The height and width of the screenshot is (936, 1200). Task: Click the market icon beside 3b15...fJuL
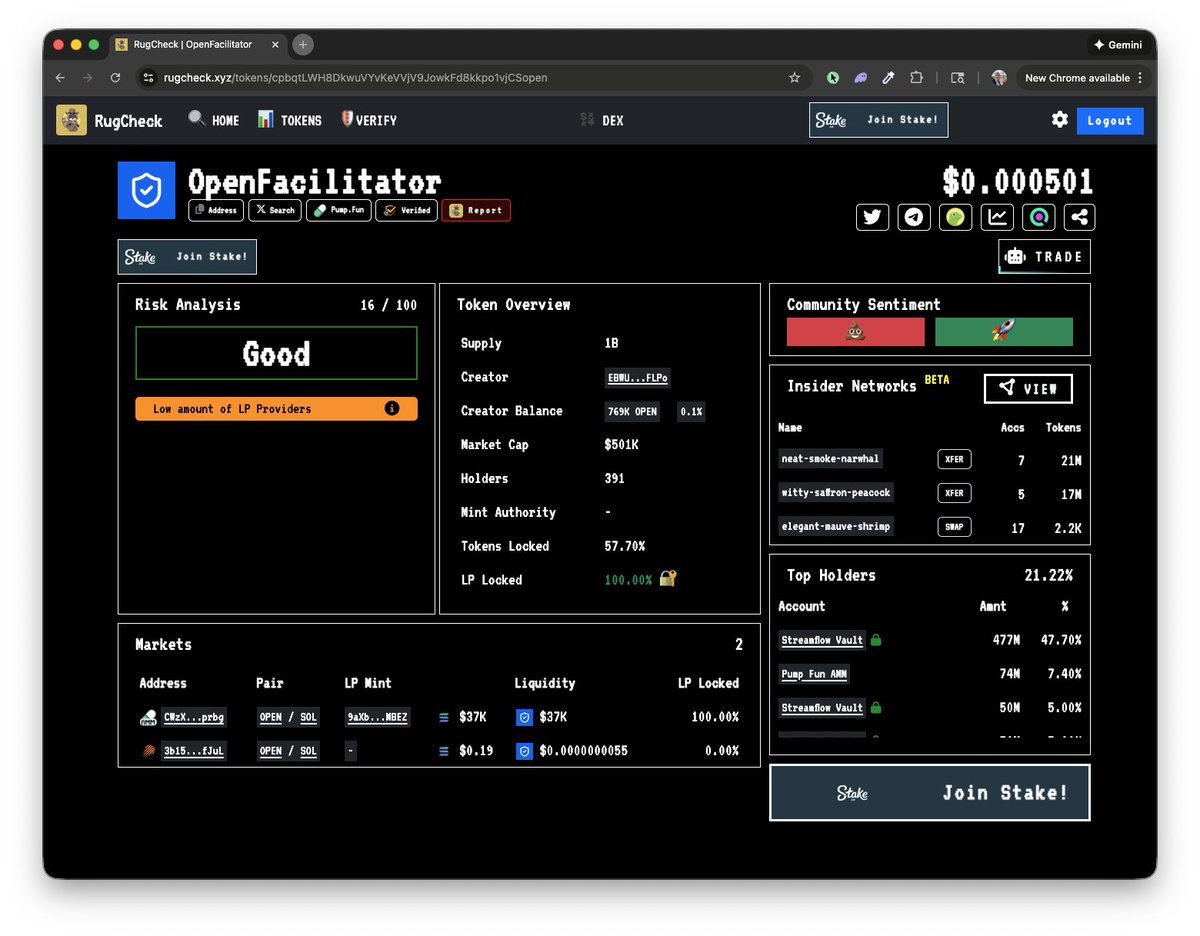click(148, 750)
